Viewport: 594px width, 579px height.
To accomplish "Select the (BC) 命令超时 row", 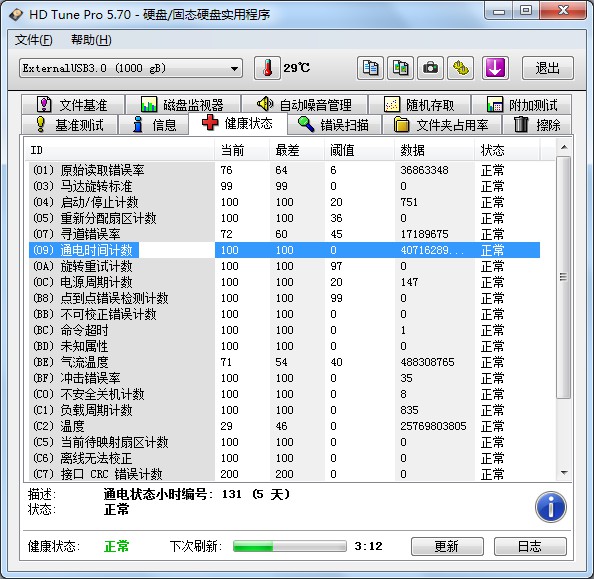I will coord(284,330).
